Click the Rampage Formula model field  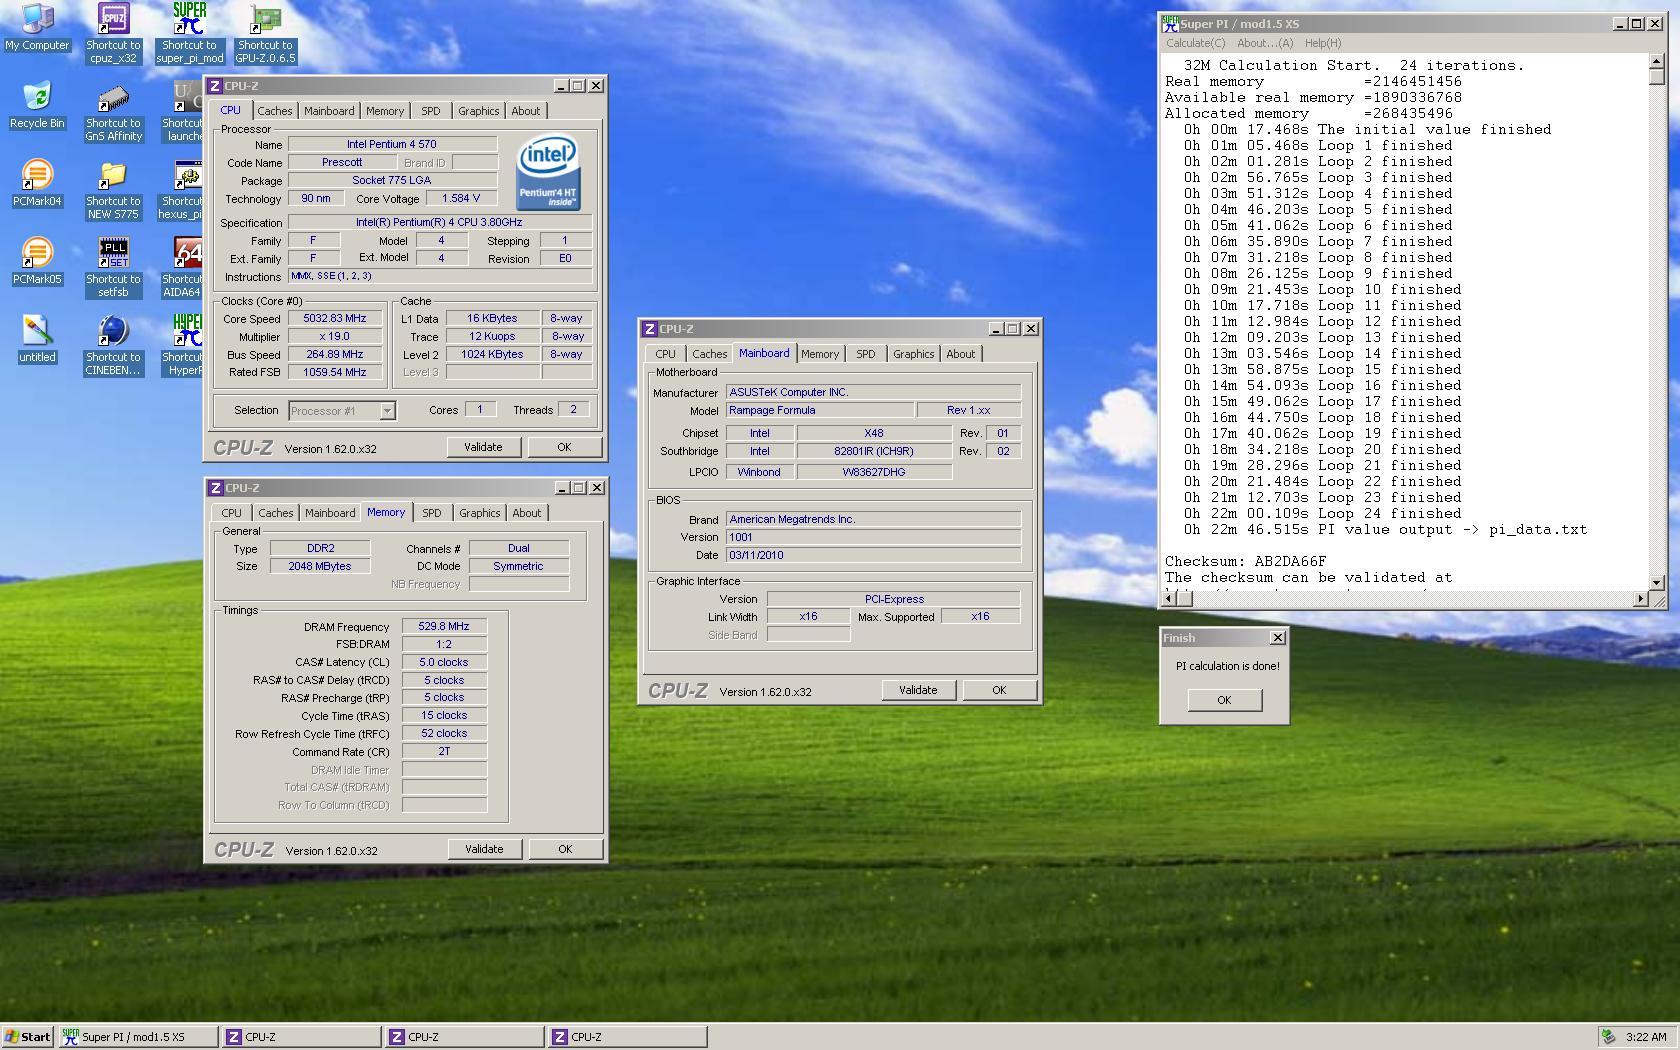[x=820, y=410]
